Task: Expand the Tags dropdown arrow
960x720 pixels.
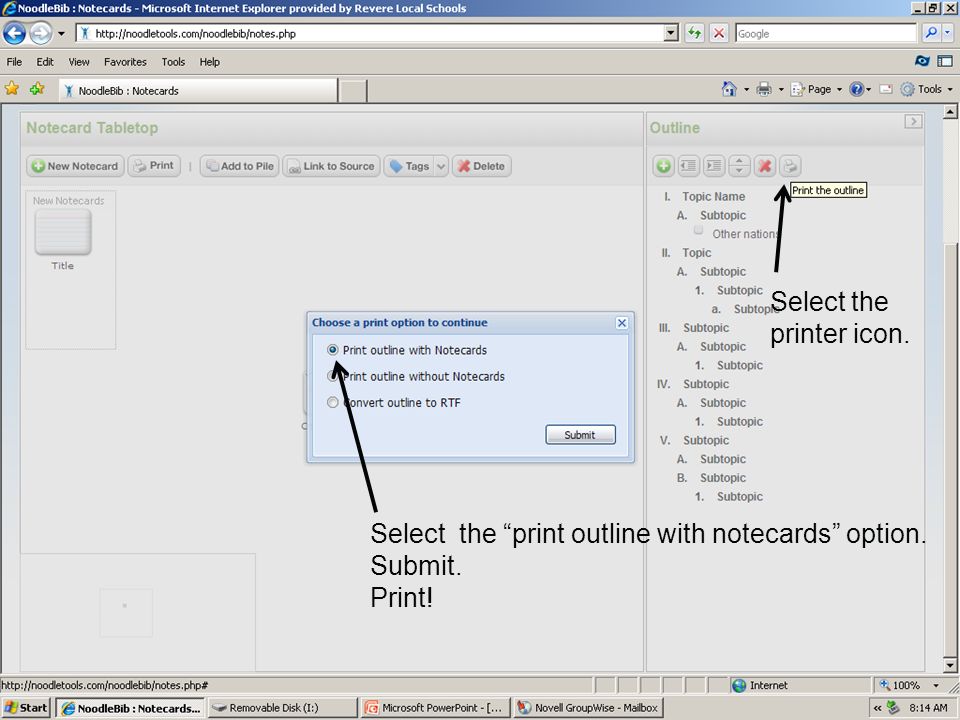Action: coord(441,166)
